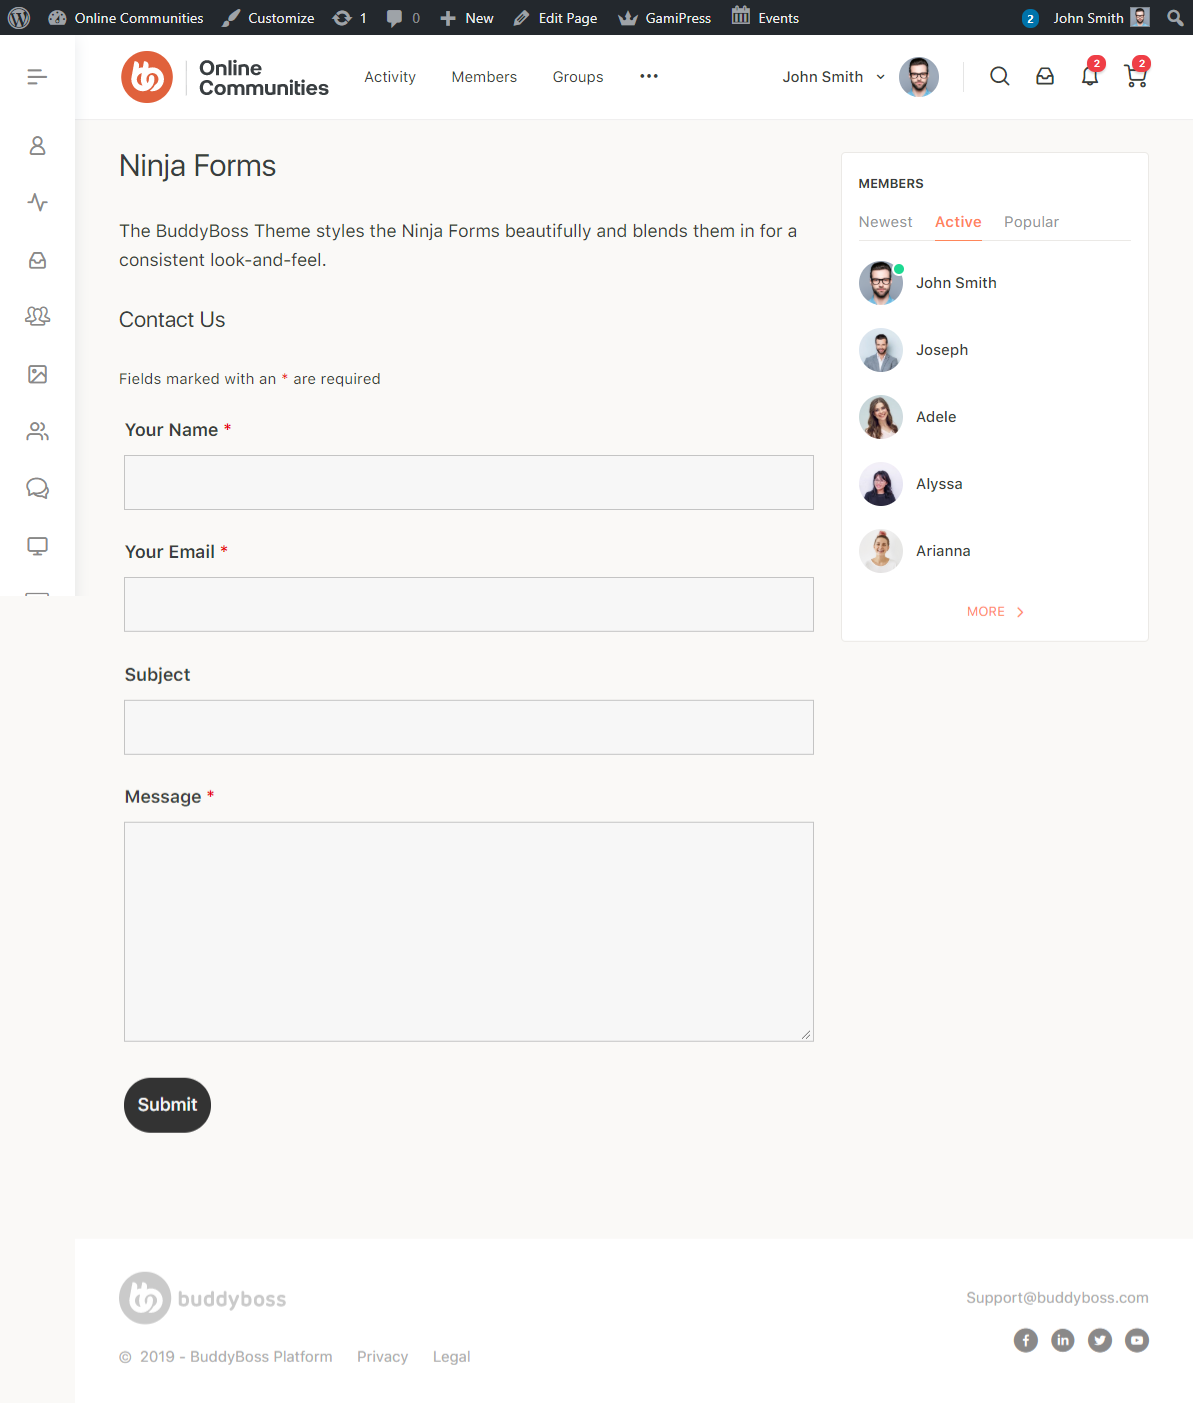Open the photos icon in left sidebar
The image size is (1193, 1403).
(x=37, y=373)
